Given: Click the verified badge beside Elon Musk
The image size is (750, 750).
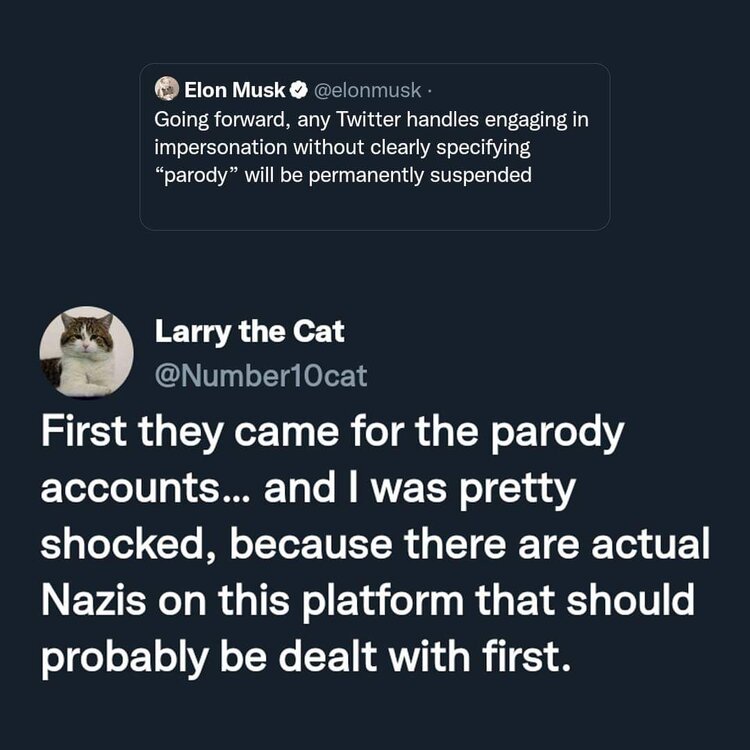Looking at the screenshot, I should point(298,90).
